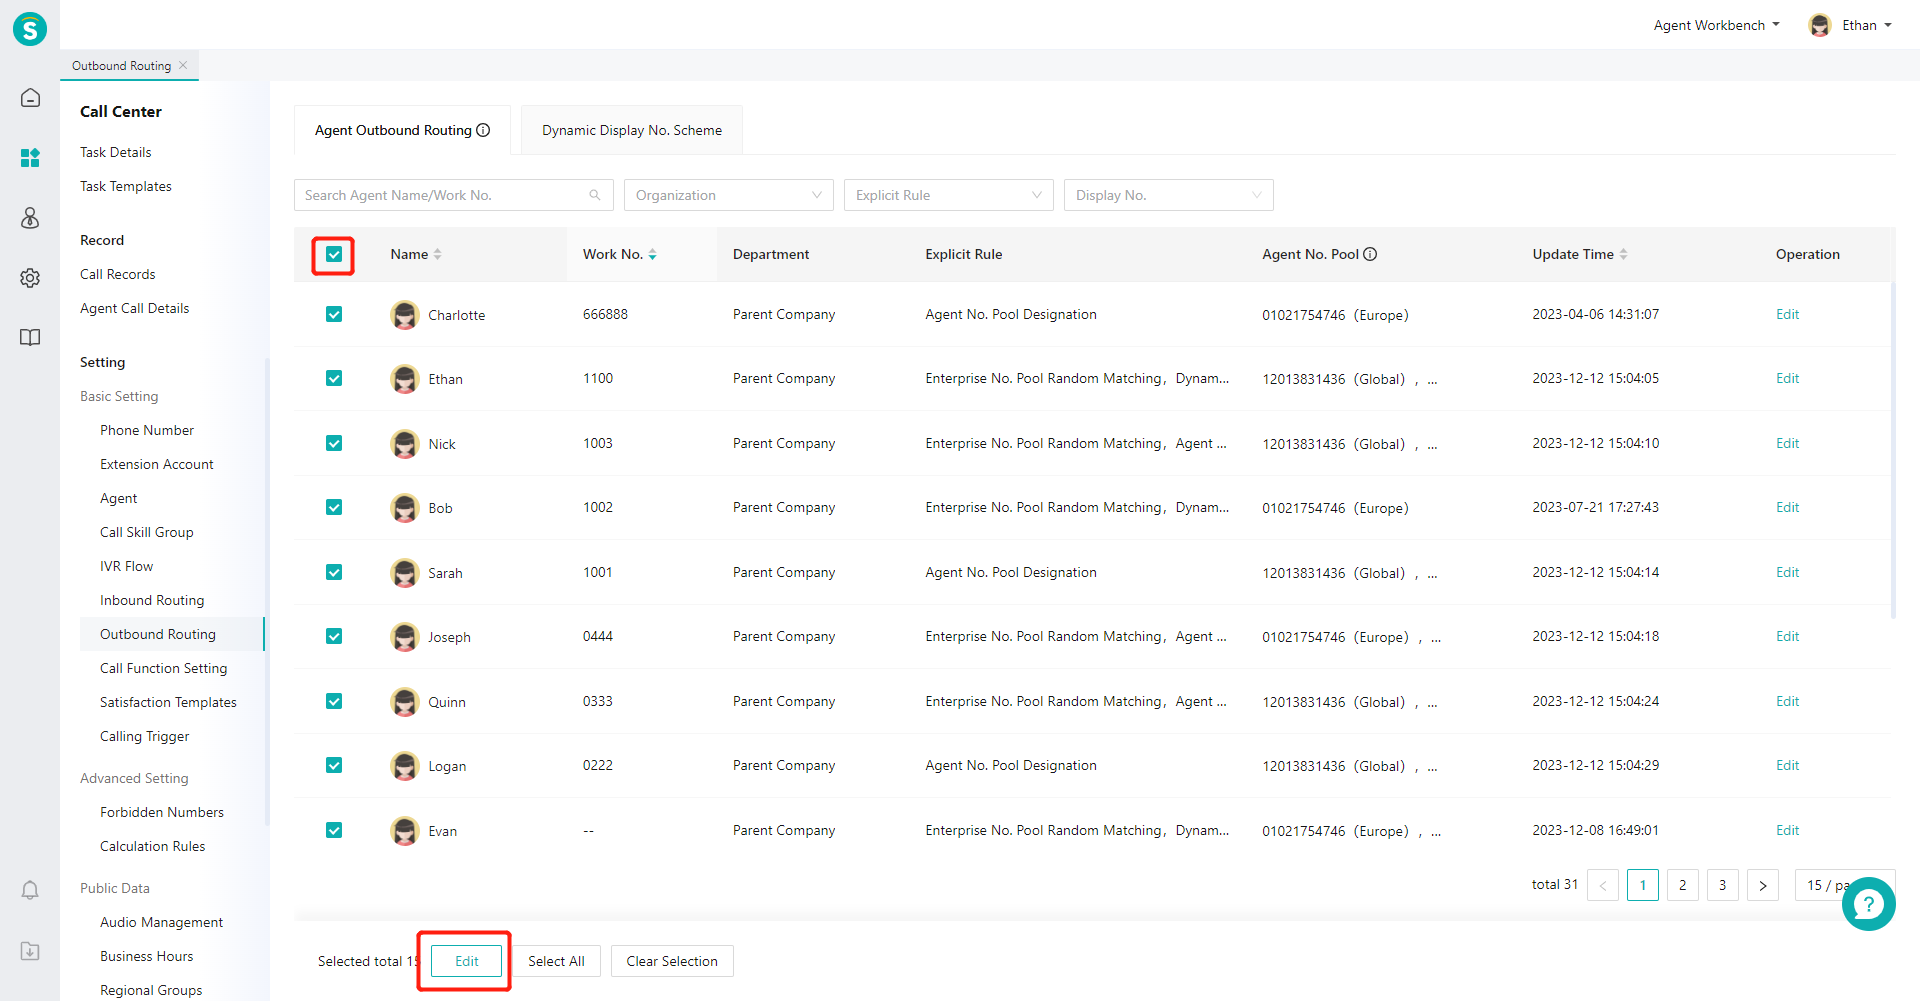Open the download icon at sidebar bottom
The width and height of the screenshot is (1920, 1001).
tap(30, 951)
